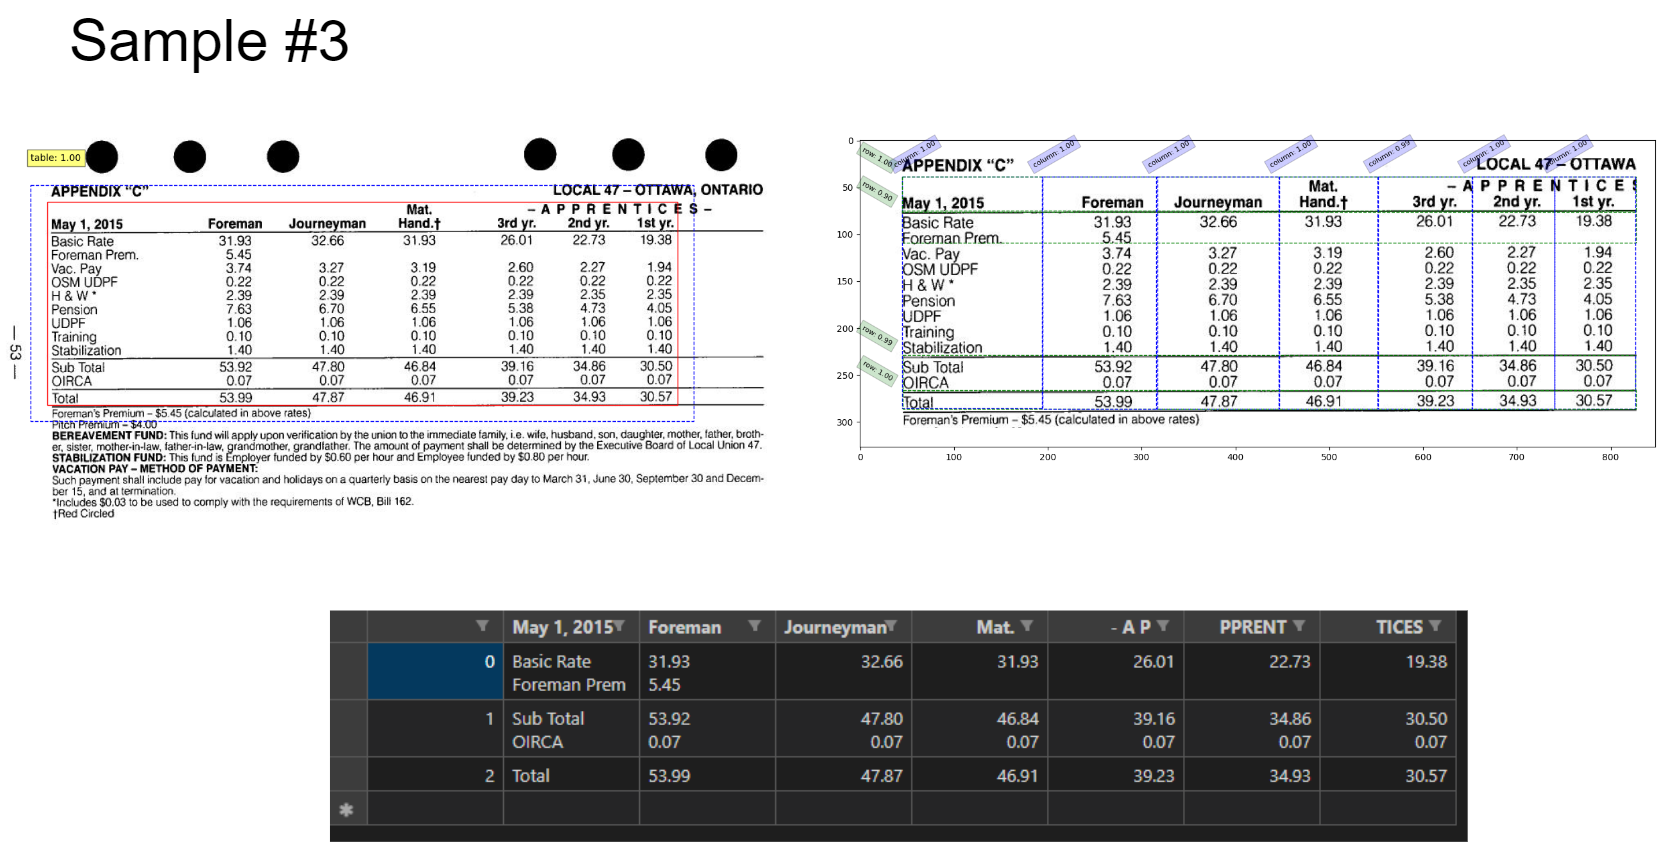
Task: Select the 39.23 cell in the grid
Action: coord(1115,775)
